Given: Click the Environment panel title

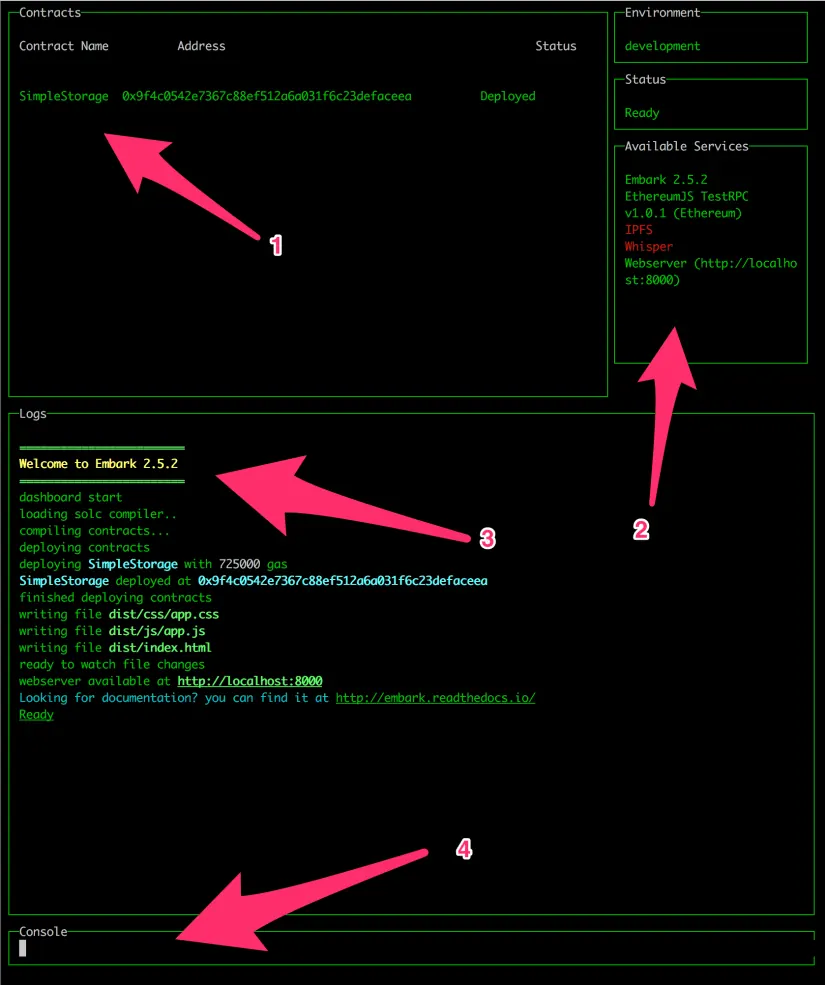Looking at the screenshot, I should click(x=662, y=13).
